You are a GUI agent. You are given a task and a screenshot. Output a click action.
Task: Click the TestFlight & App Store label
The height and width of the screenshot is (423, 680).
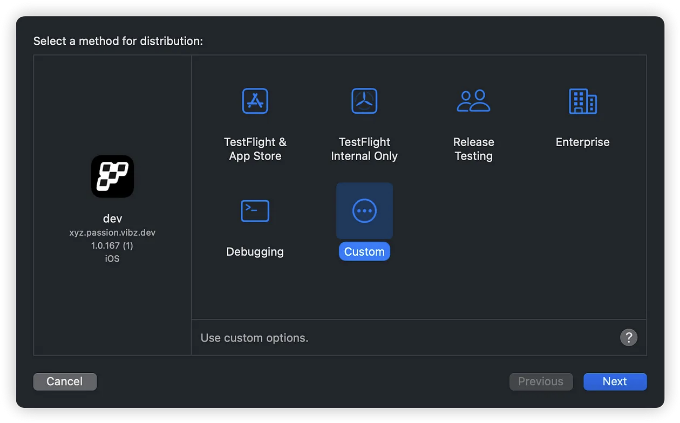pos(255,149)
